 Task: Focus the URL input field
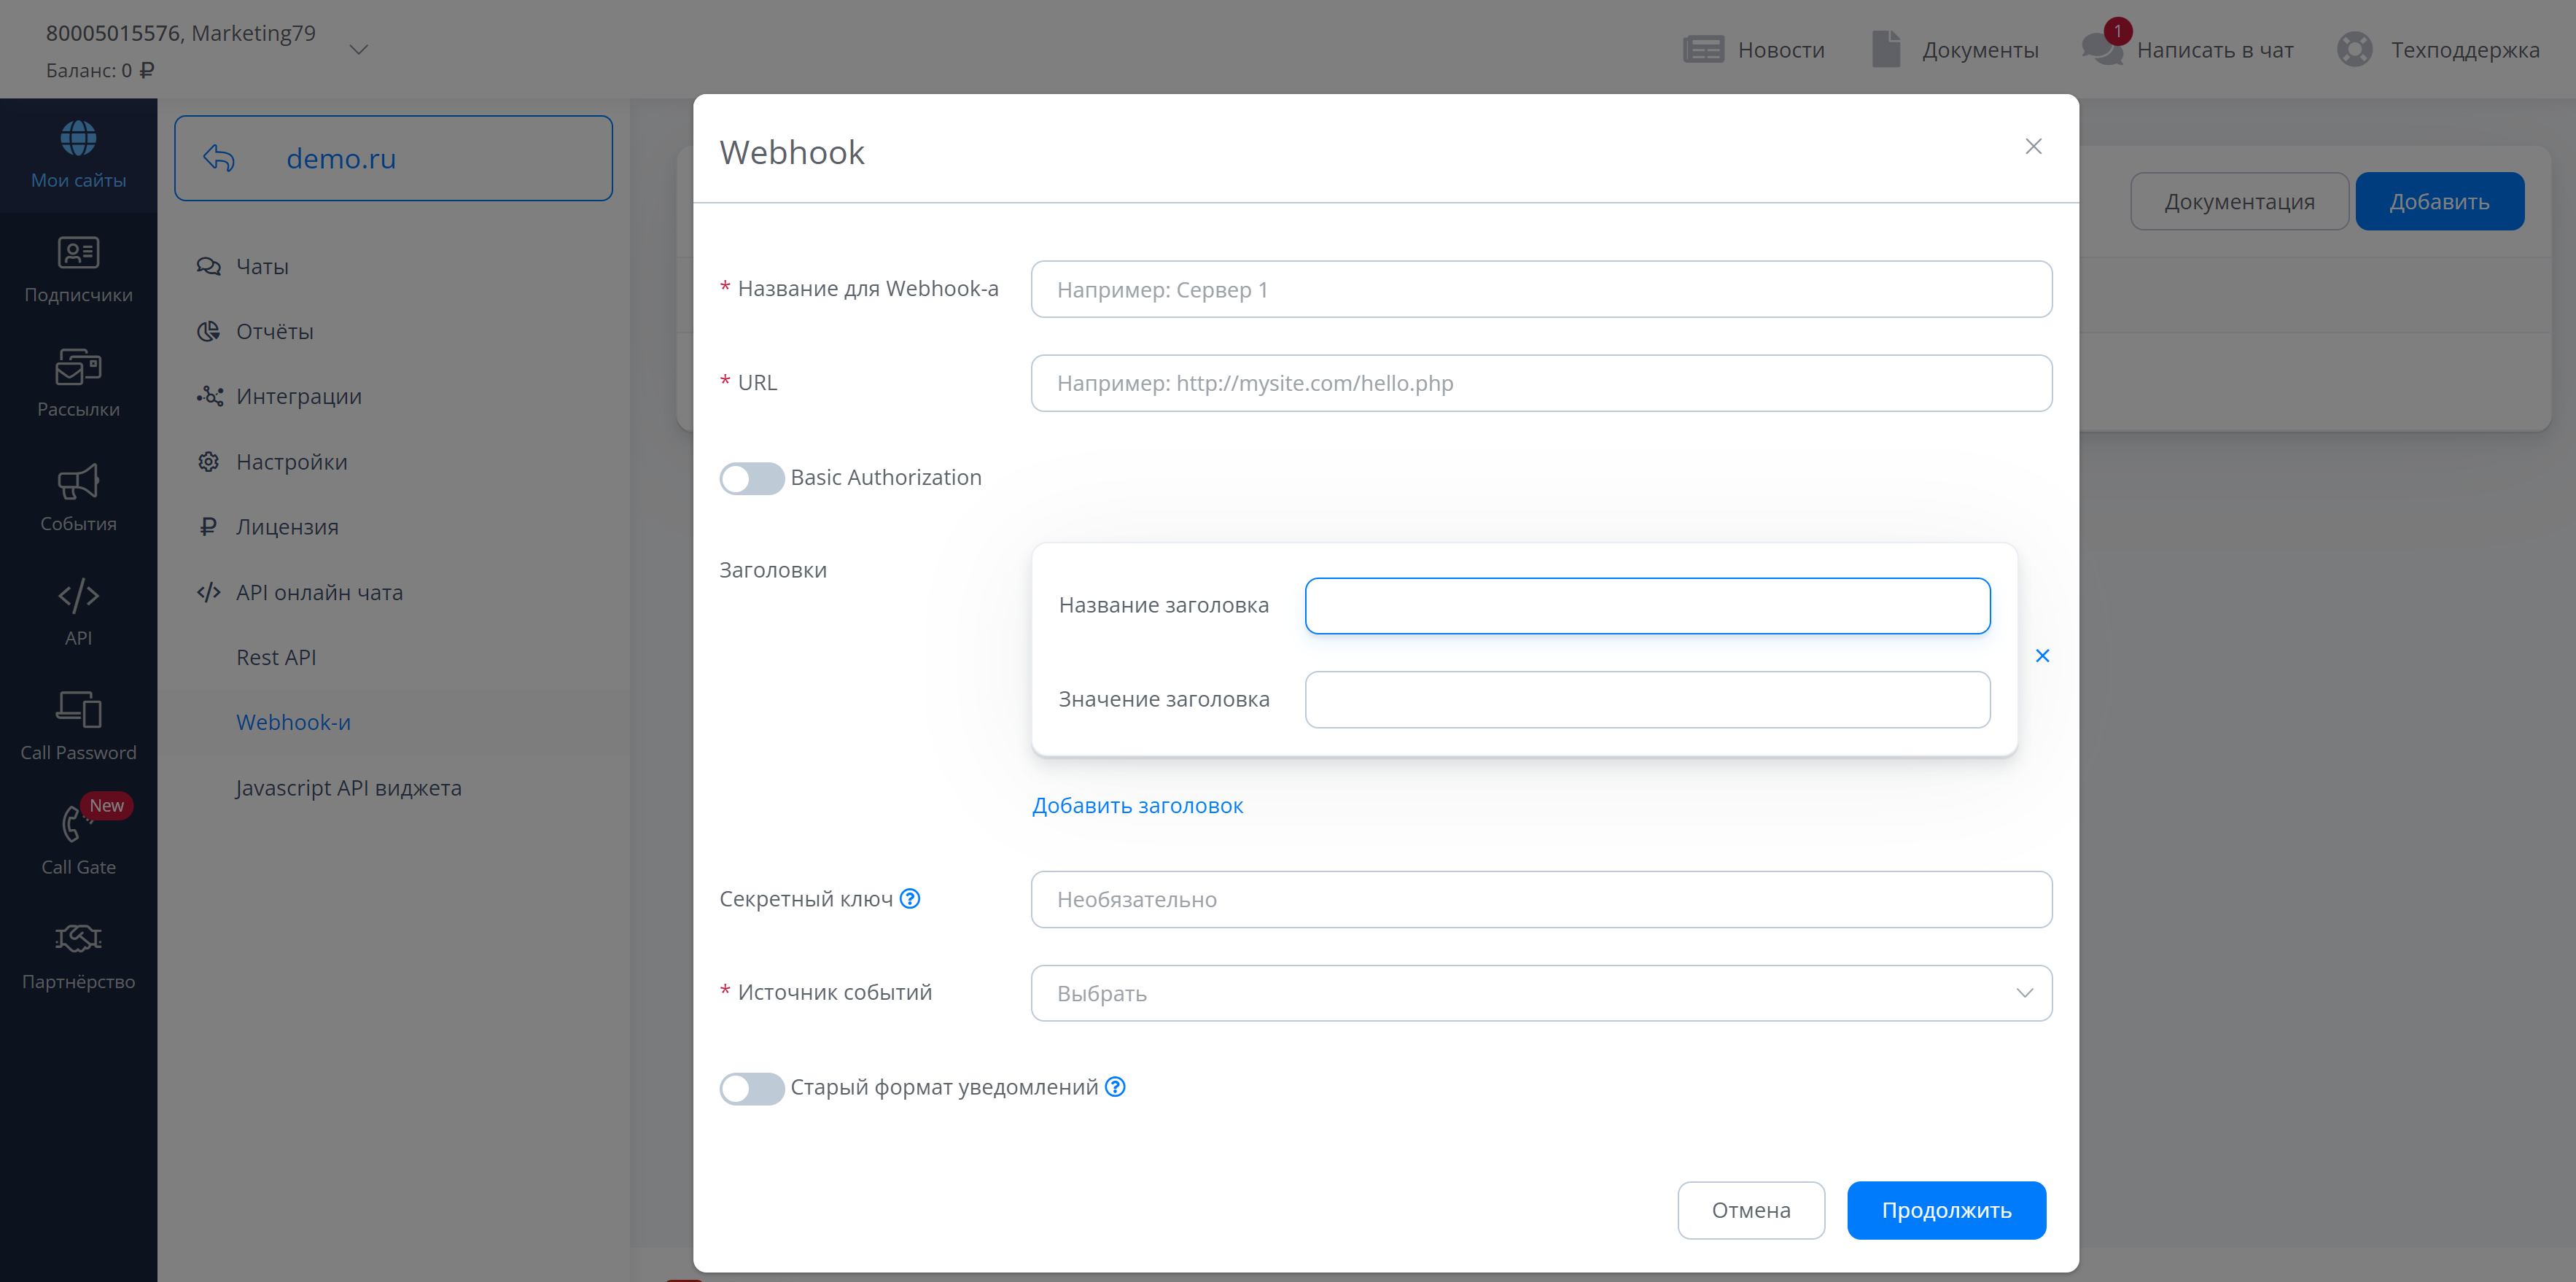click(x=1541, y=383)
